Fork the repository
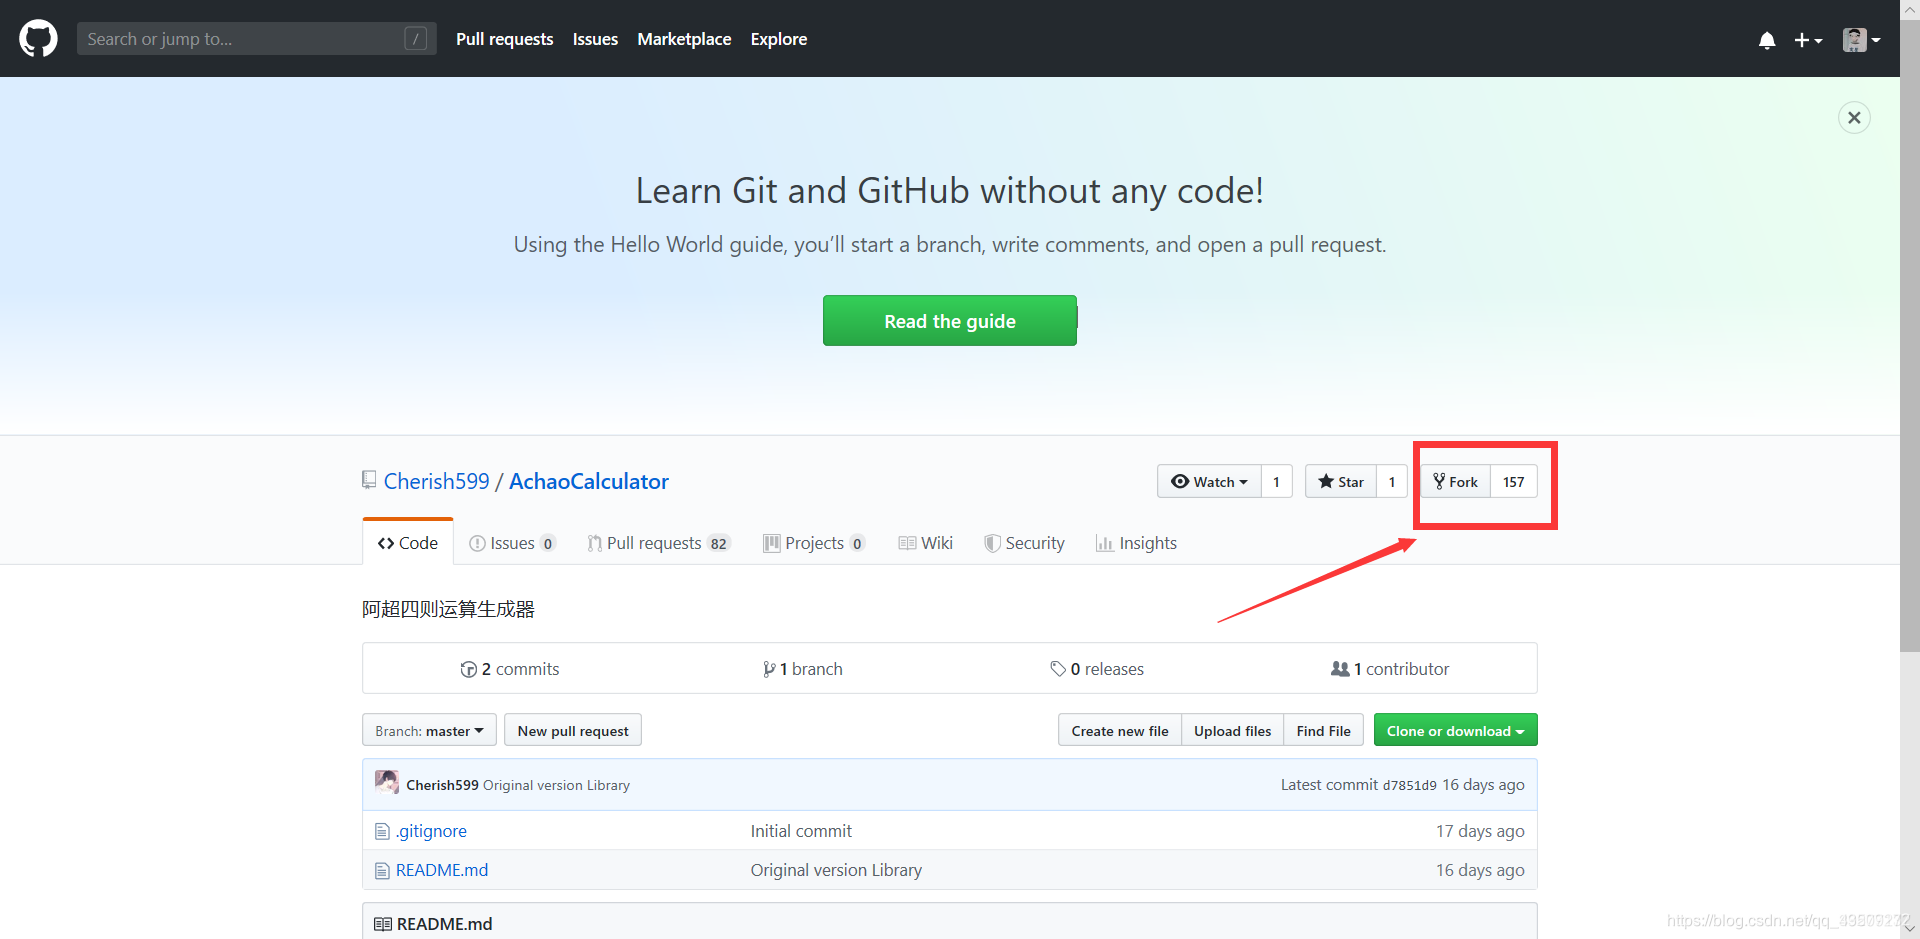Viewport: 1920px width, 939px height. coord(1456,481)
